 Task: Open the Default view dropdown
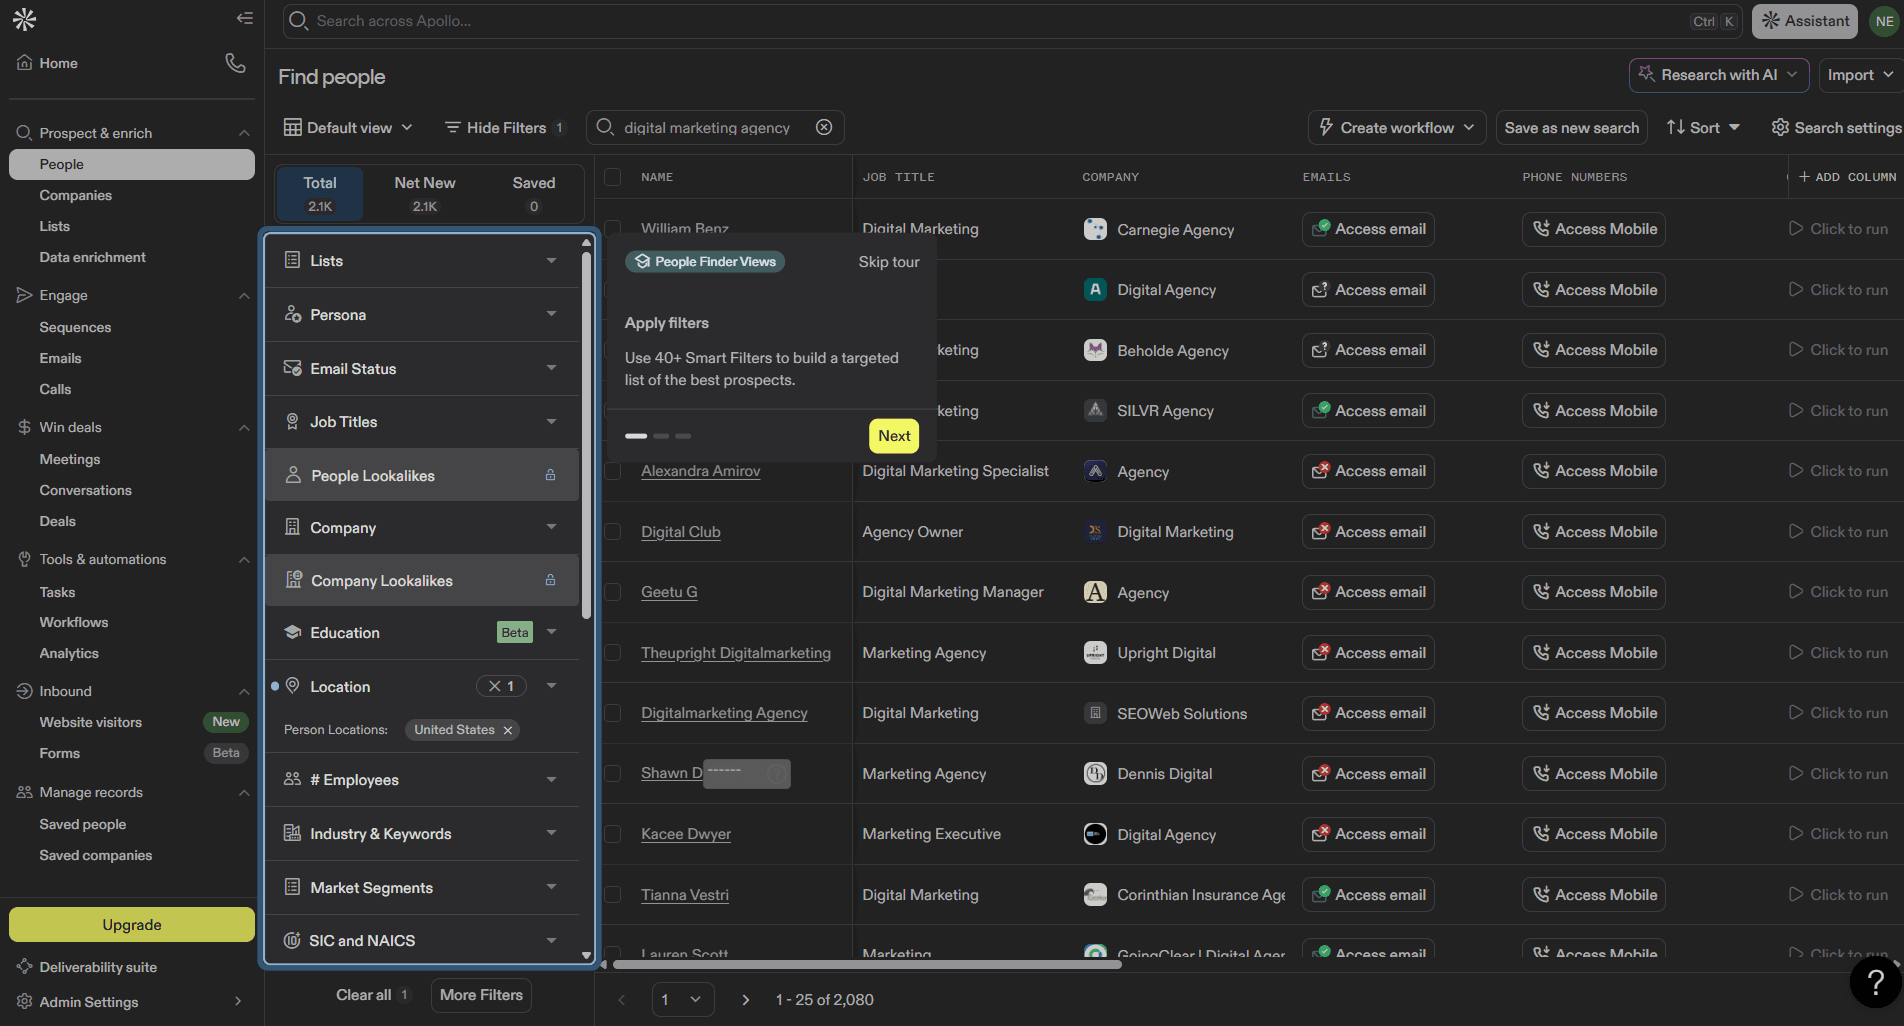click(348, 127)
